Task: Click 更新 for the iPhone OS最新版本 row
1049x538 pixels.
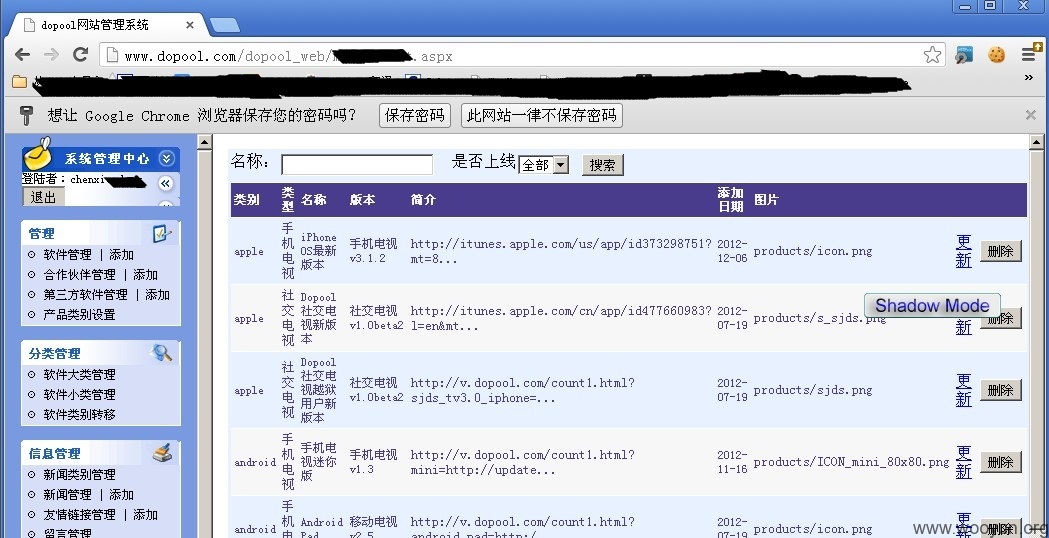Action: pos(963,251)
